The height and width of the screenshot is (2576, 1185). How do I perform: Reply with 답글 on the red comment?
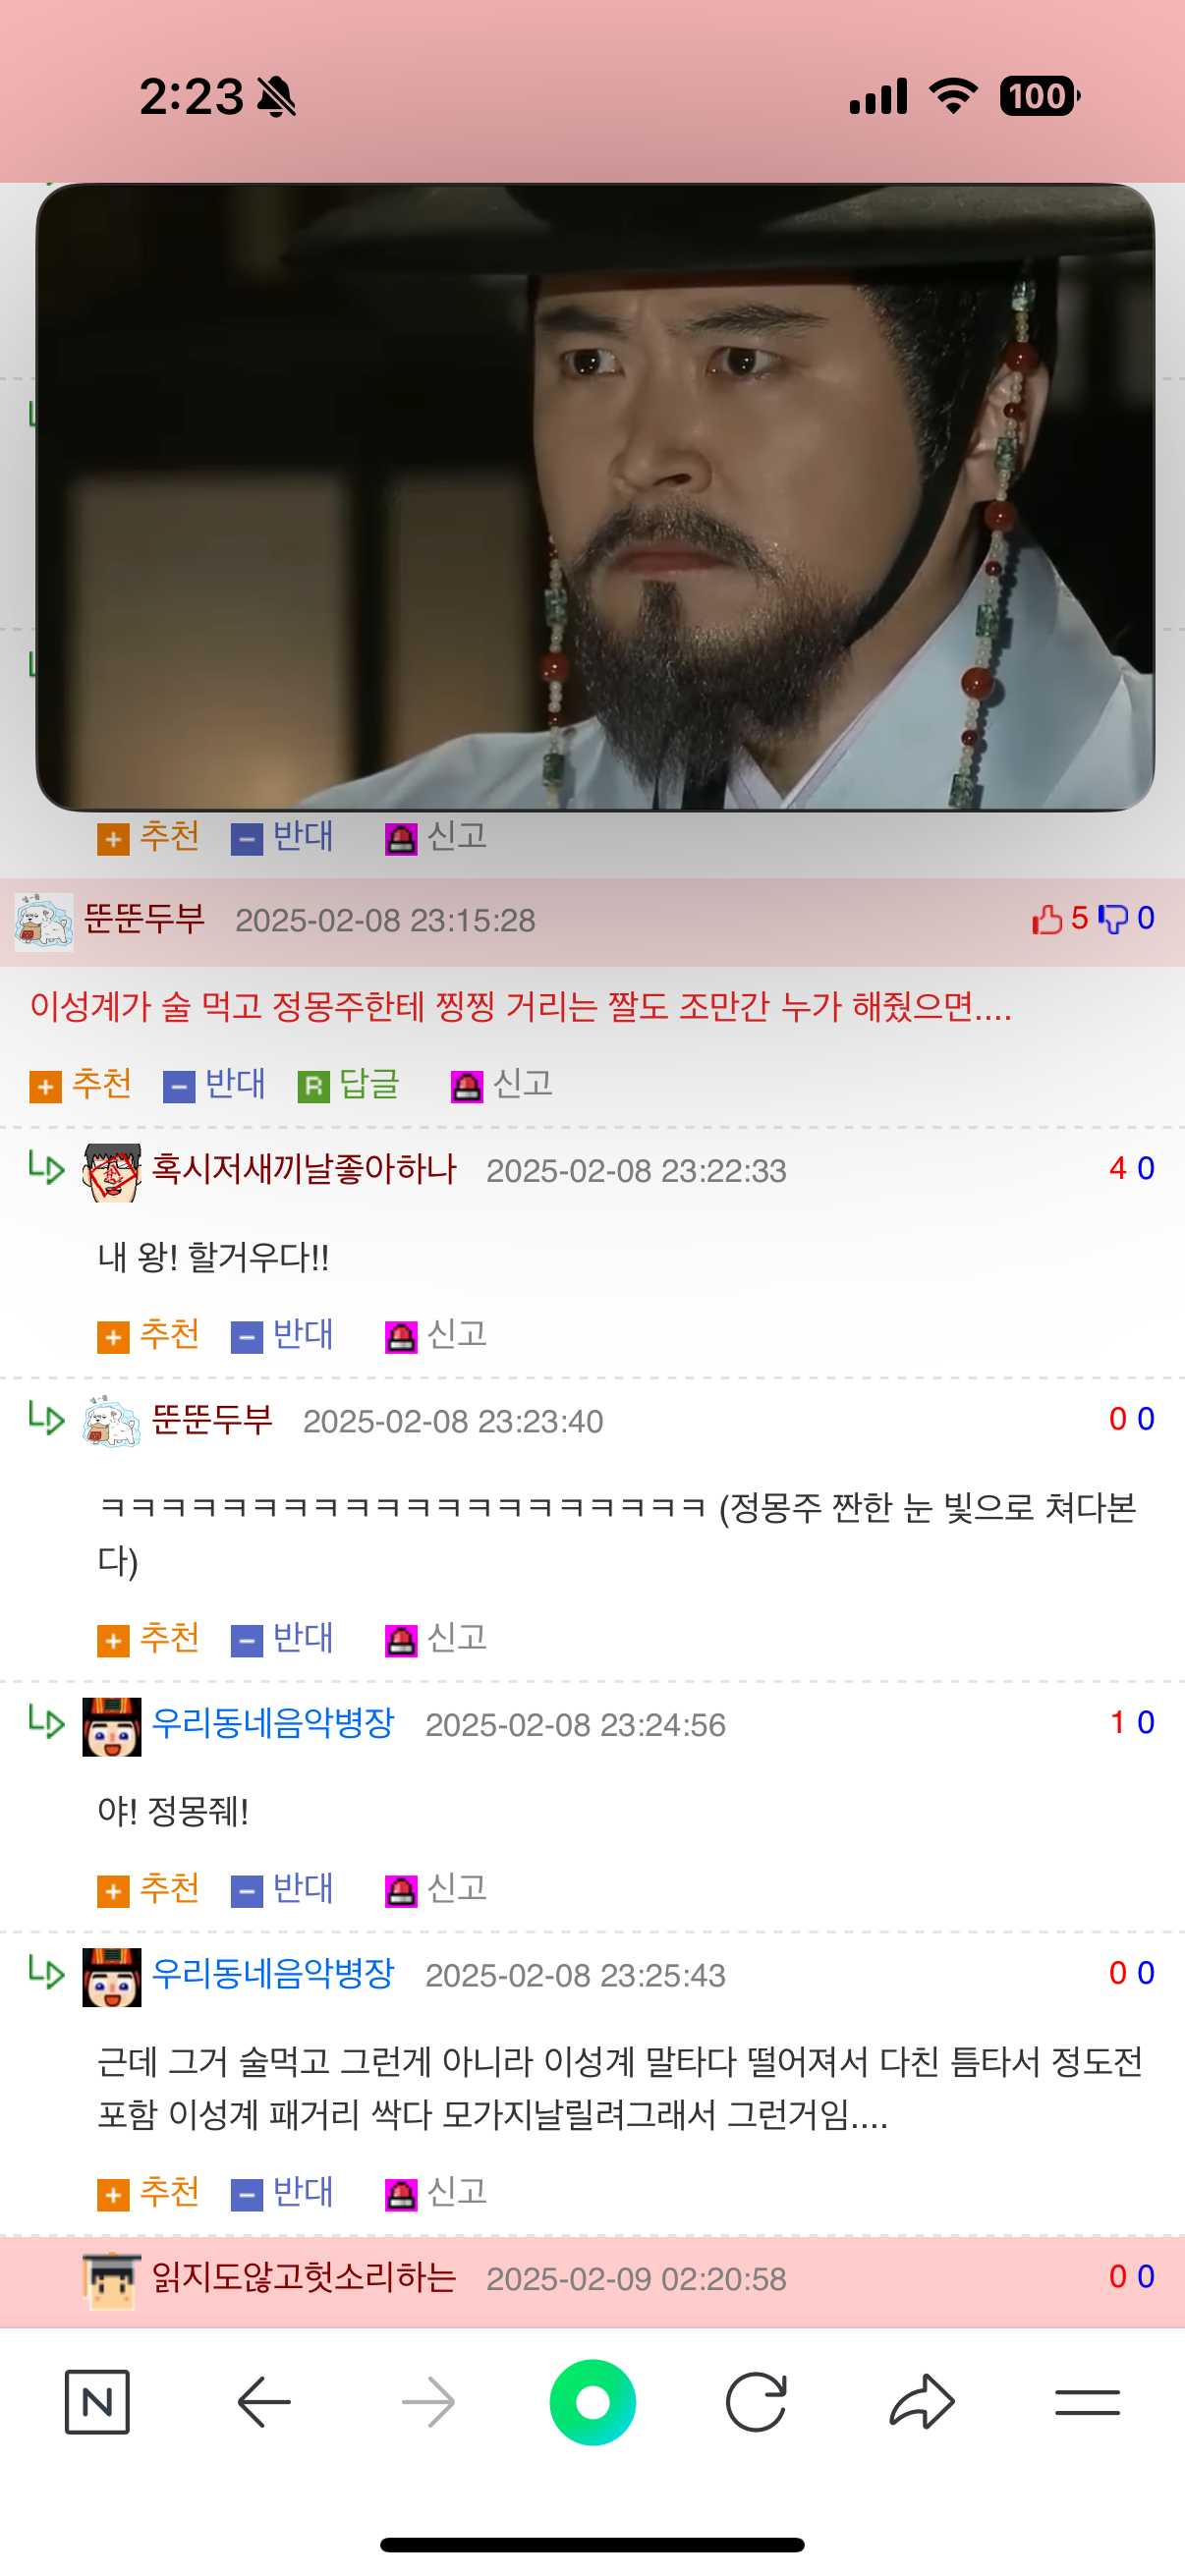[349, 1084]
